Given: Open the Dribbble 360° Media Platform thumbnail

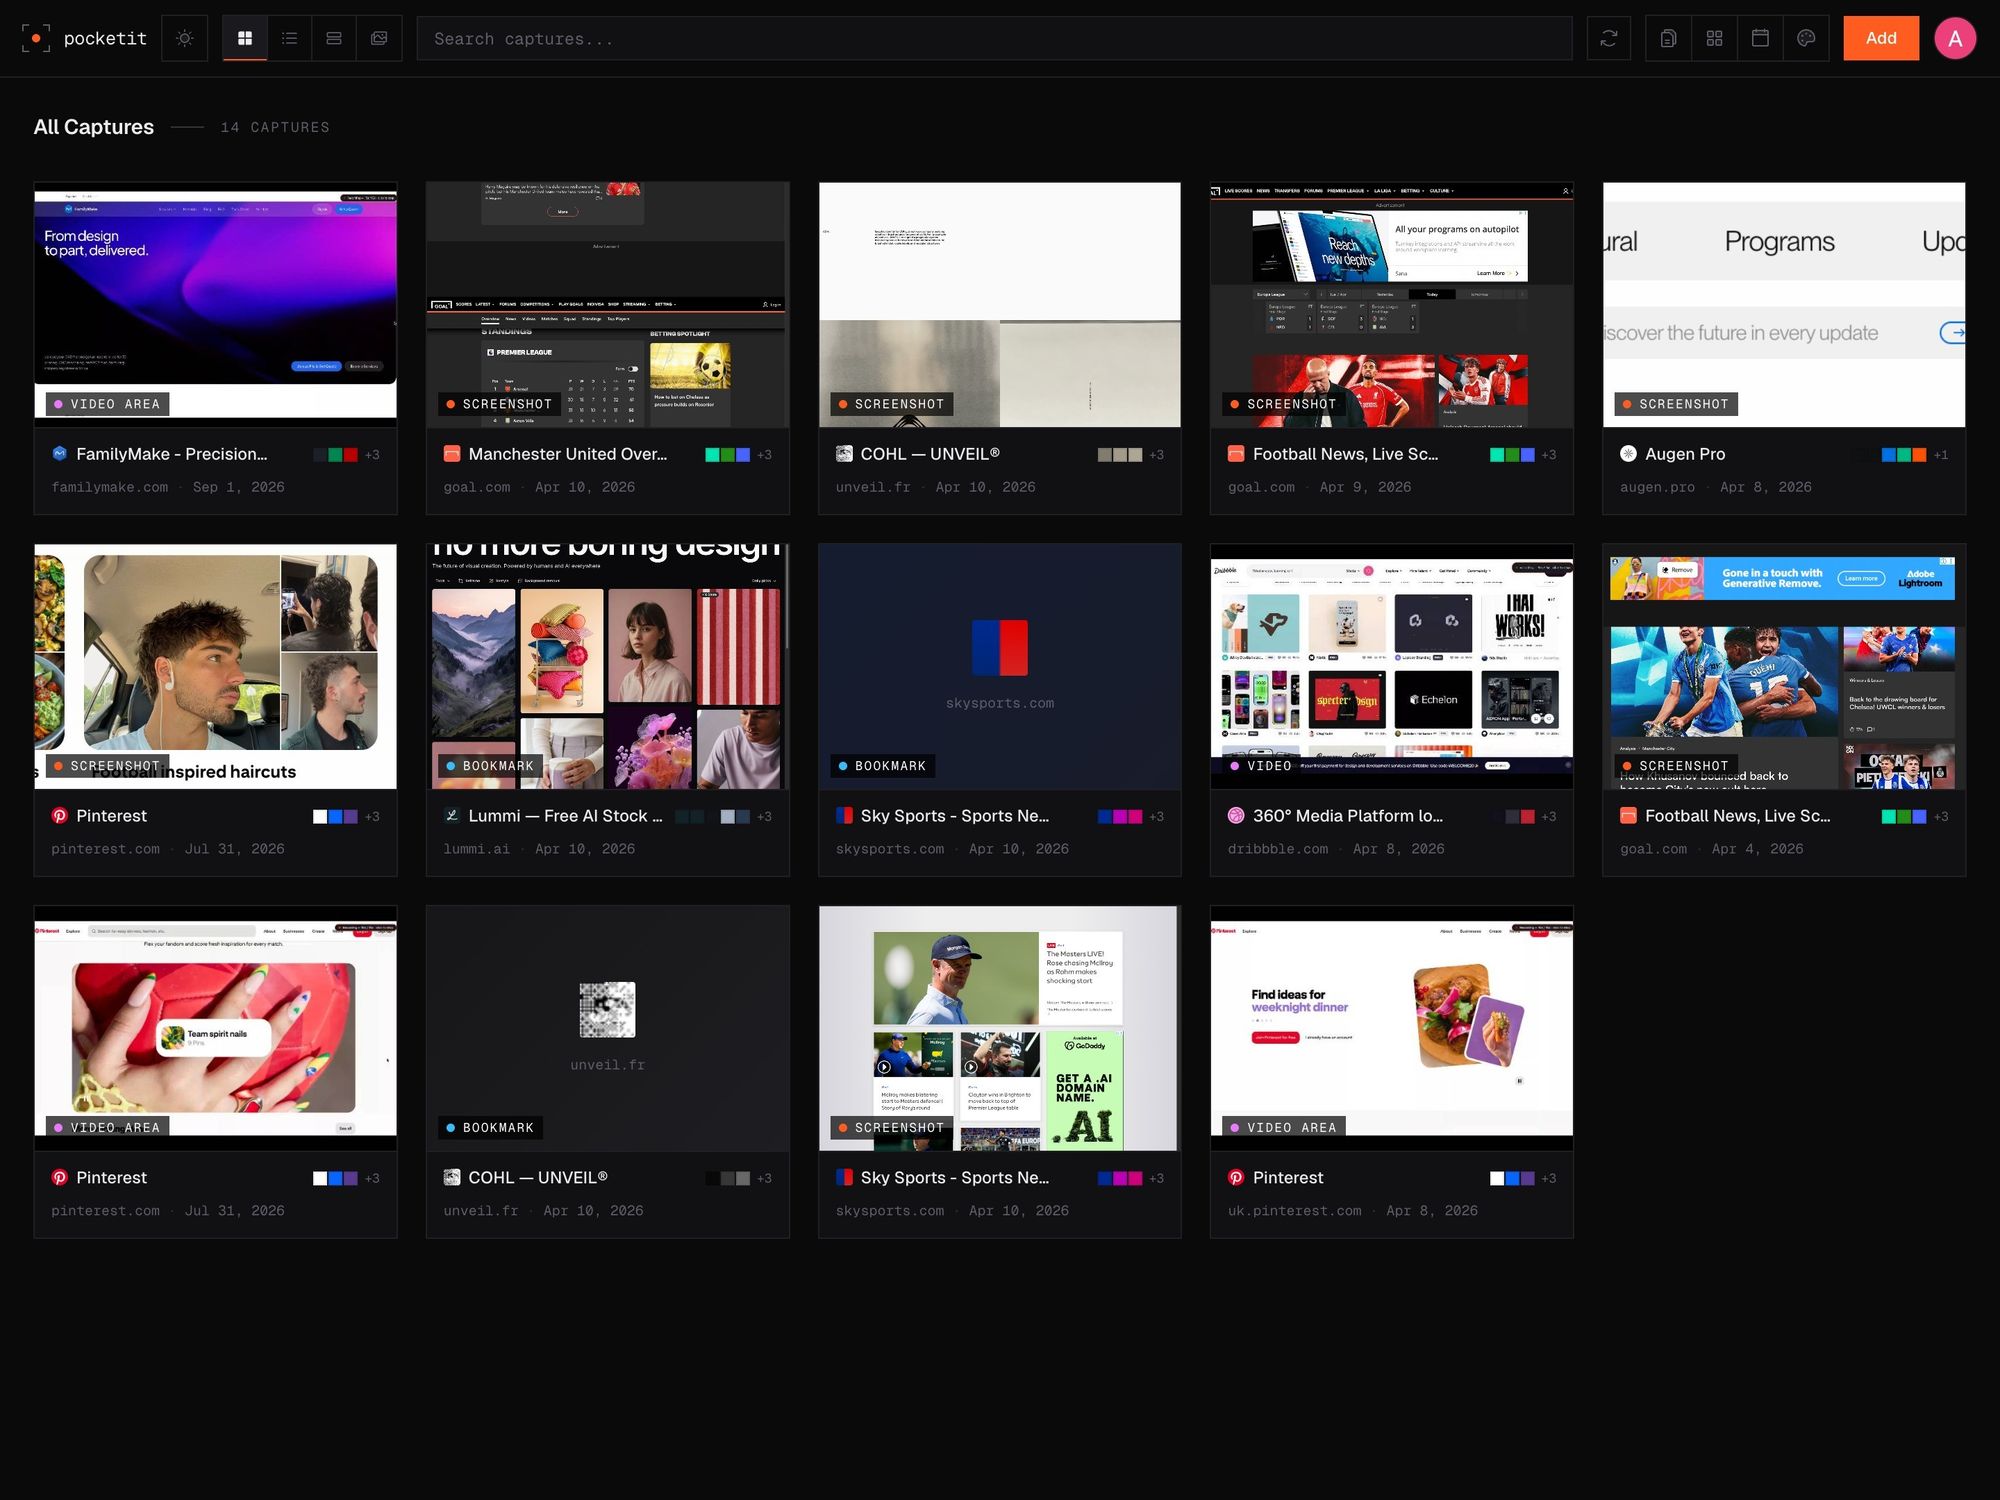Looking at the screenshot, I should pos(1392,666).
